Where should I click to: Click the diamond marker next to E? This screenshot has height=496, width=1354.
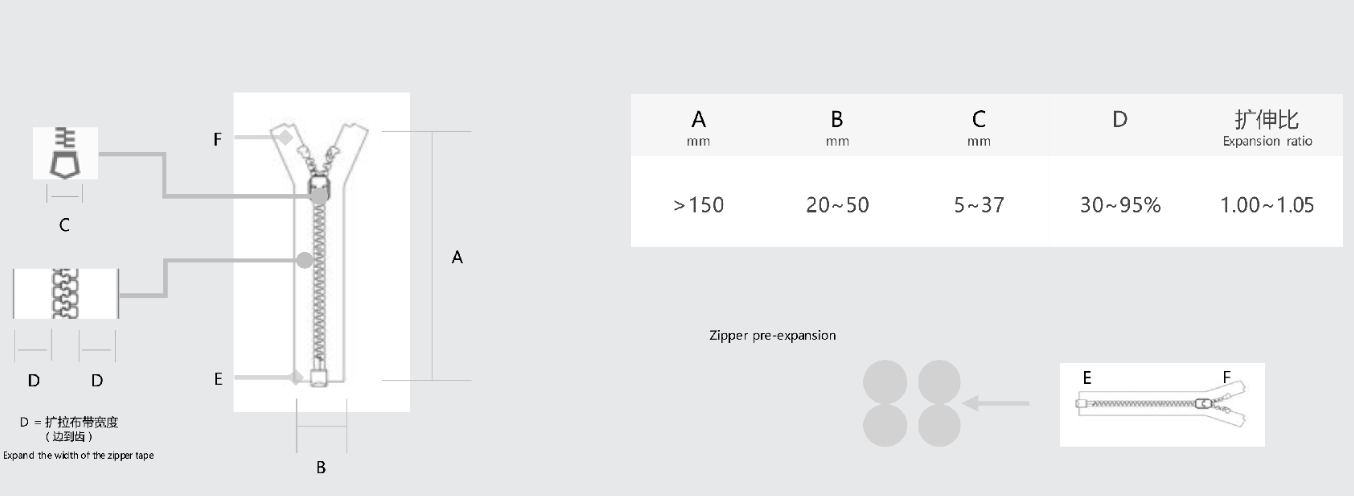[294, 377]
